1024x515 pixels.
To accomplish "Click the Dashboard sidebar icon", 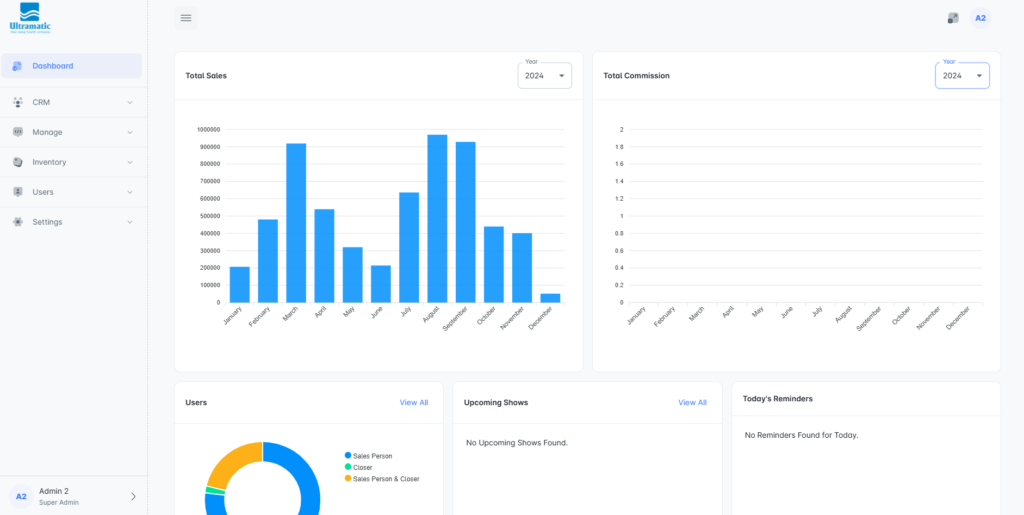I will click(18, 66).
